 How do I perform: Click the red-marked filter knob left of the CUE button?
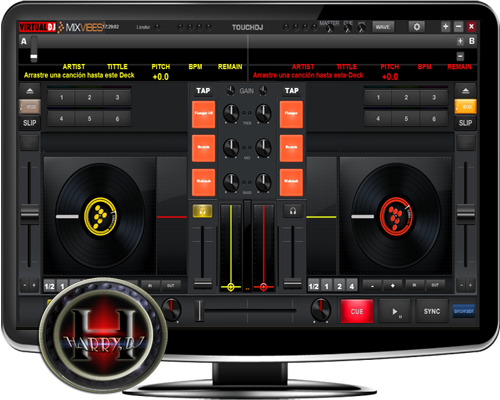coord(321,310)
